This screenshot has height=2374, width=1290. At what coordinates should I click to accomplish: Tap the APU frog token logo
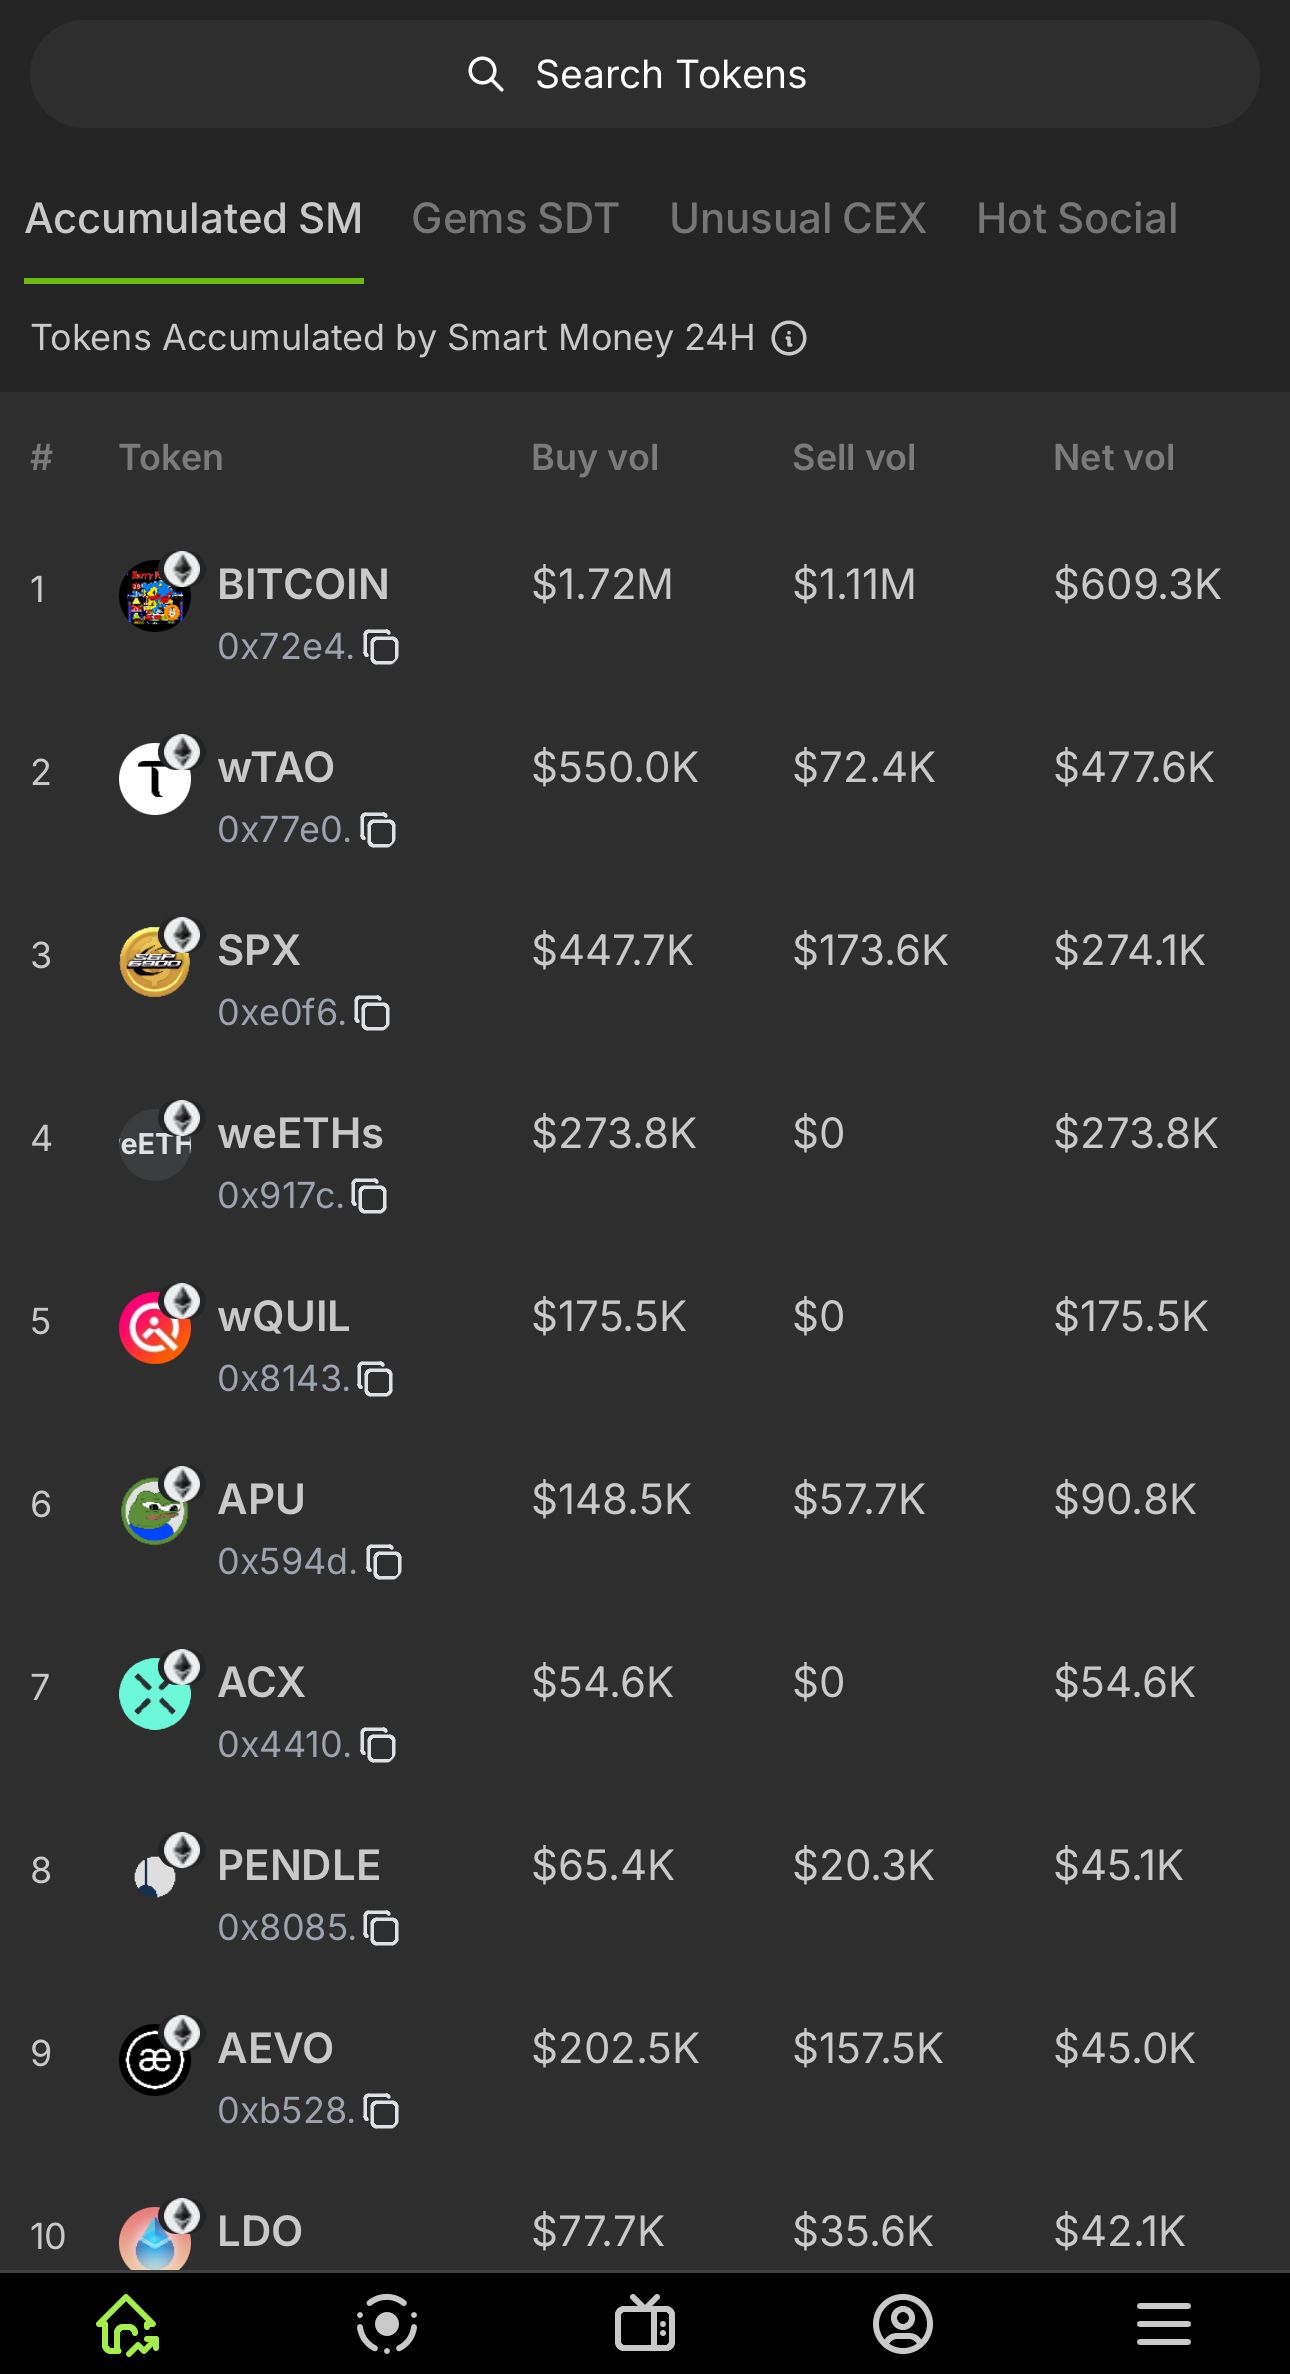[x=154, y=1510]
